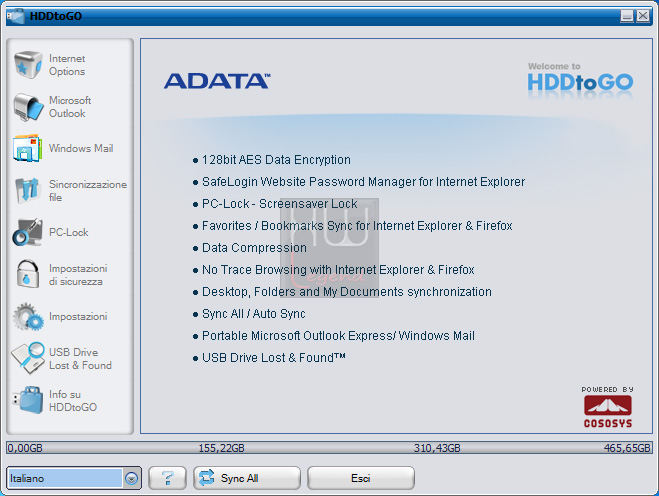Click the Favorites / Bookmarks Sync text
This screenshot has width=659, height=496.
357,226
